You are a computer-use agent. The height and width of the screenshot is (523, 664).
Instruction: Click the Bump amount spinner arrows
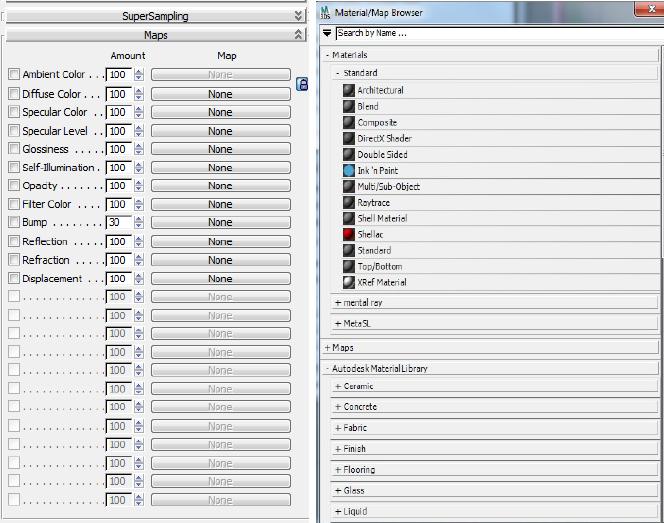139,222
